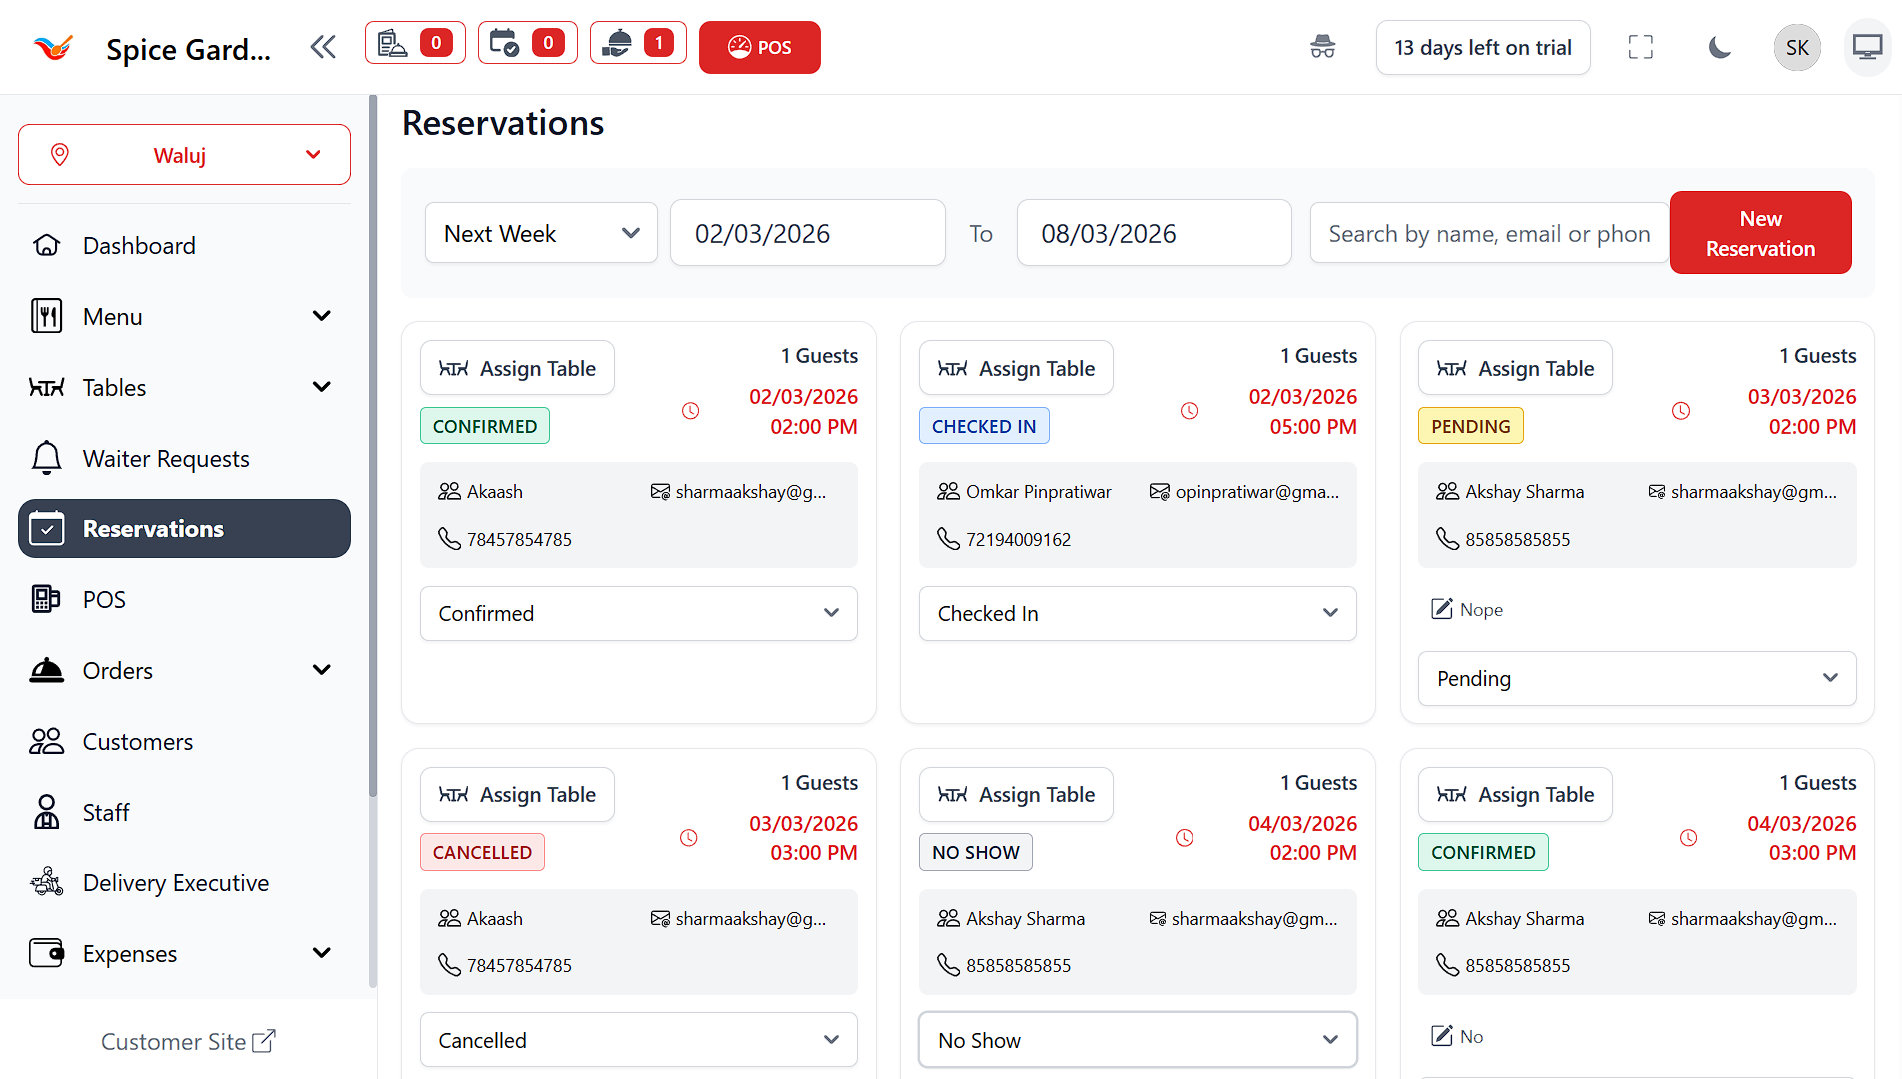Open Waiter Requests in the sidebar
This screenshot has height=1079, width=1902.
tap(165, 458)
